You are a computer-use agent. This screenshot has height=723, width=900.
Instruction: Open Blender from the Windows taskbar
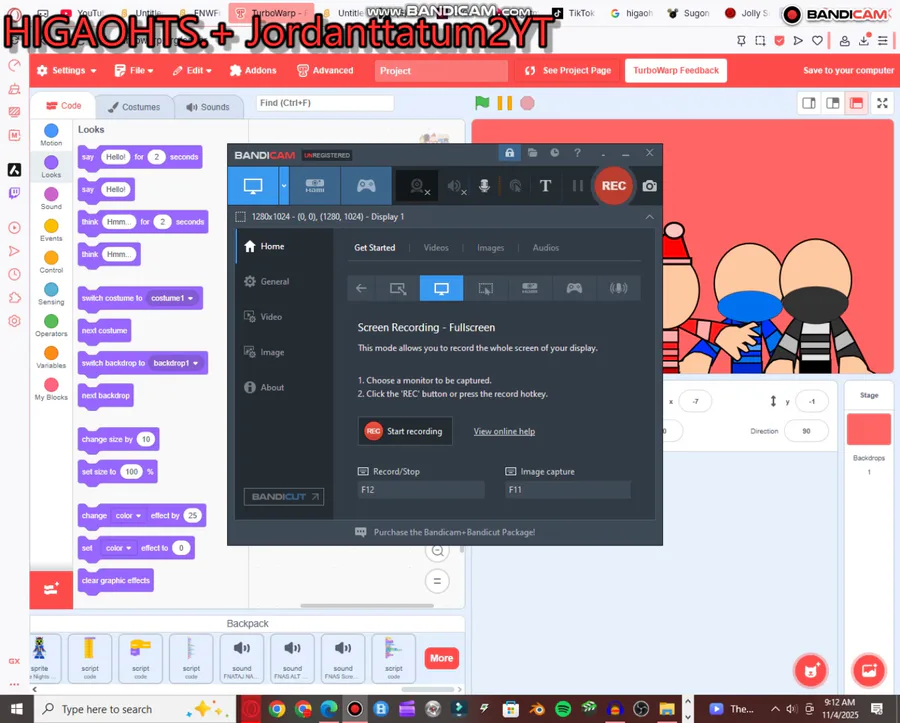537,709
